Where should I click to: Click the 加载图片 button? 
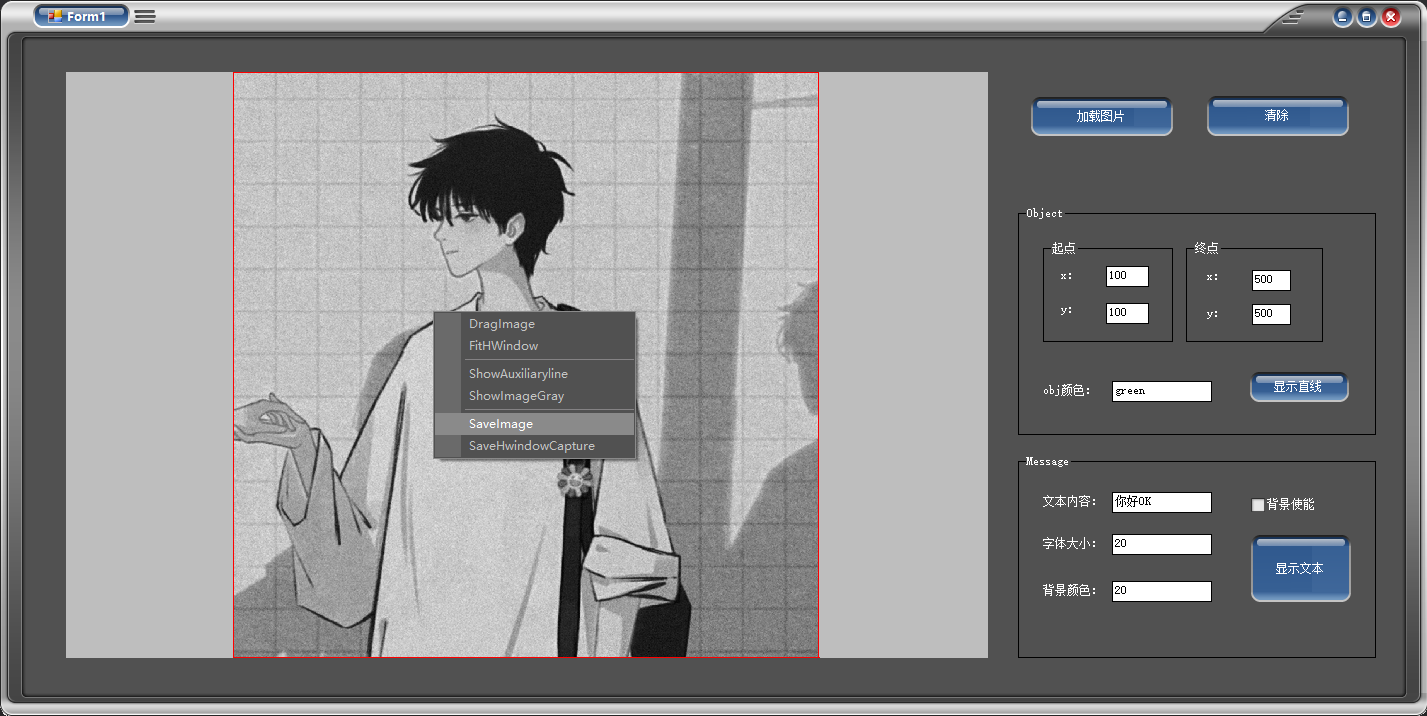pyautogui.click(x=1101, y=115)
